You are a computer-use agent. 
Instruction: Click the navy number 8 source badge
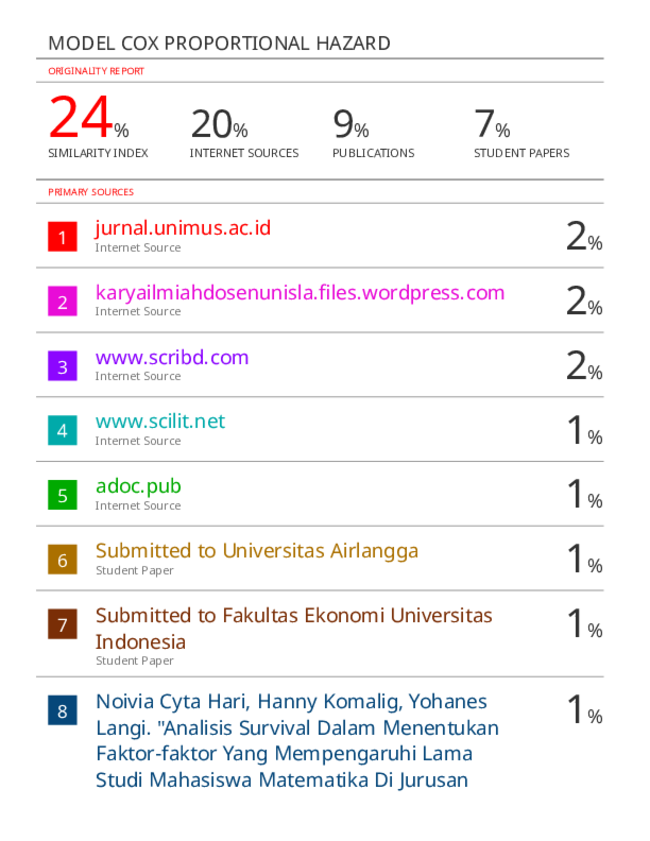62,711
